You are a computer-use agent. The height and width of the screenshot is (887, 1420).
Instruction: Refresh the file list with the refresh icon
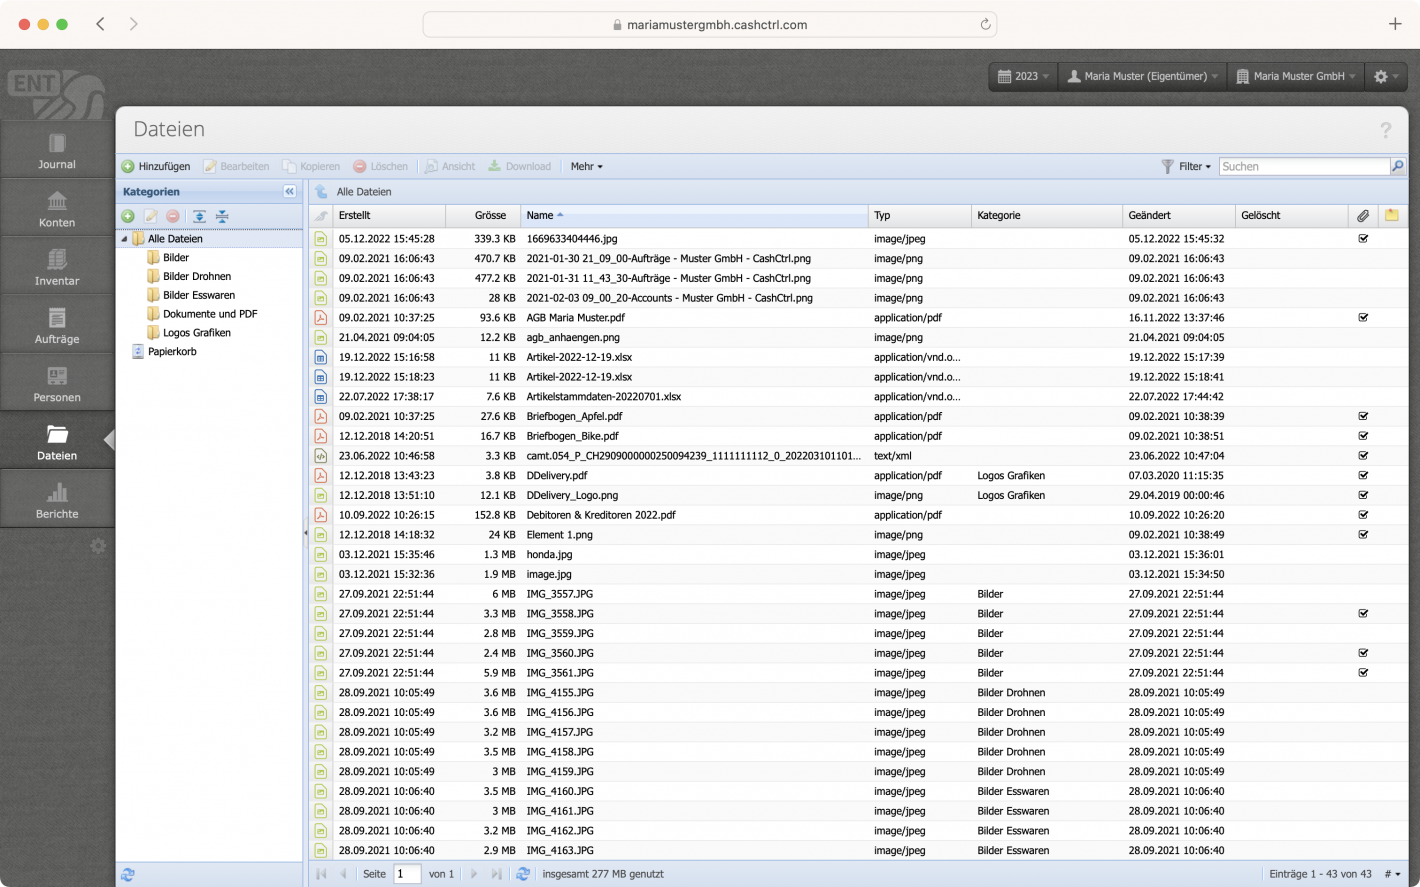pos(524,873)
